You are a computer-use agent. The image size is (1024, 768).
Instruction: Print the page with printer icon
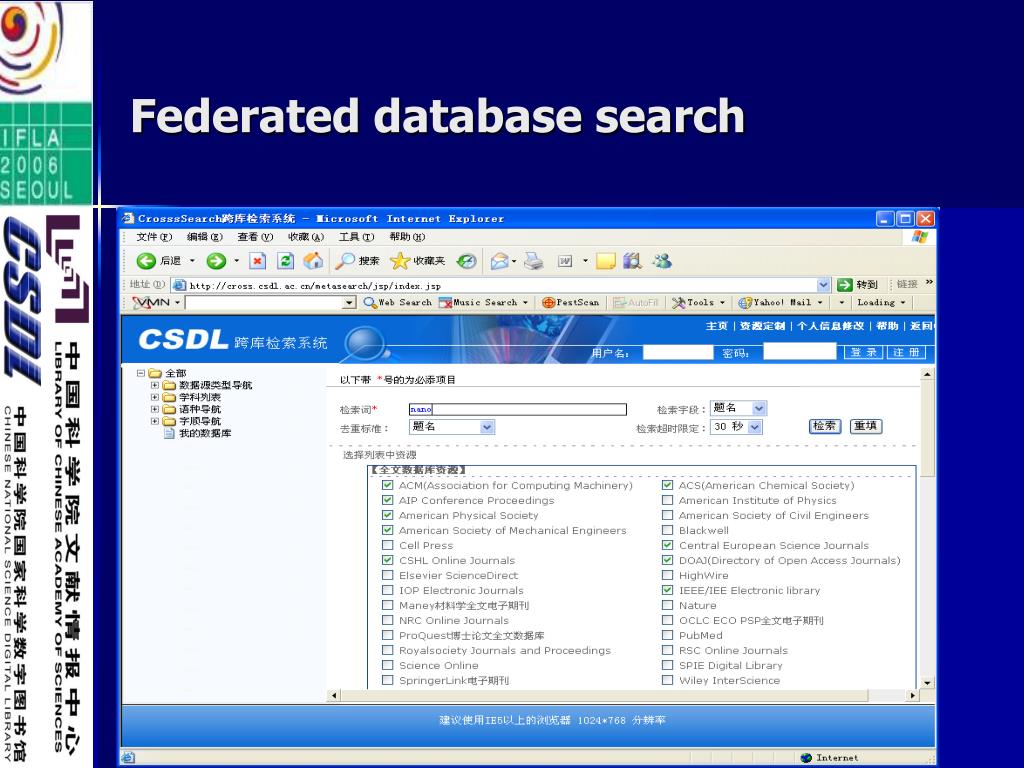(534, 261)
